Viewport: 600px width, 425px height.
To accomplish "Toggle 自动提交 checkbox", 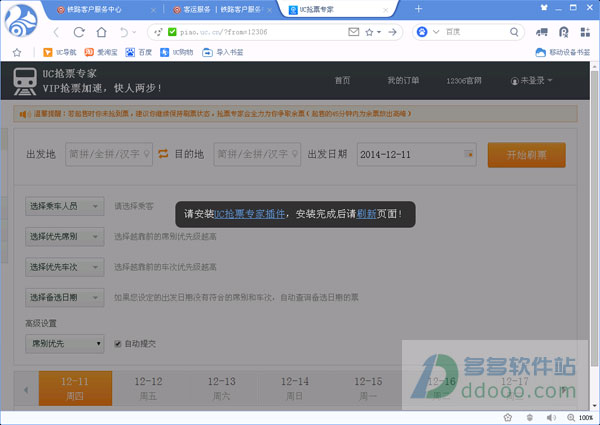I will point(118,344).
